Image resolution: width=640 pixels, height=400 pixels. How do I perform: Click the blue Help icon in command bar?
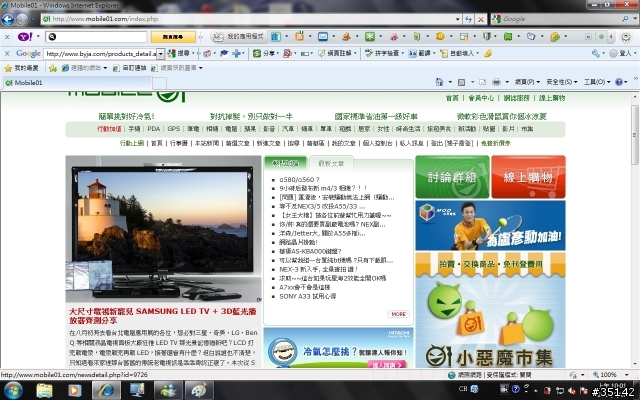tap(619, 82)
